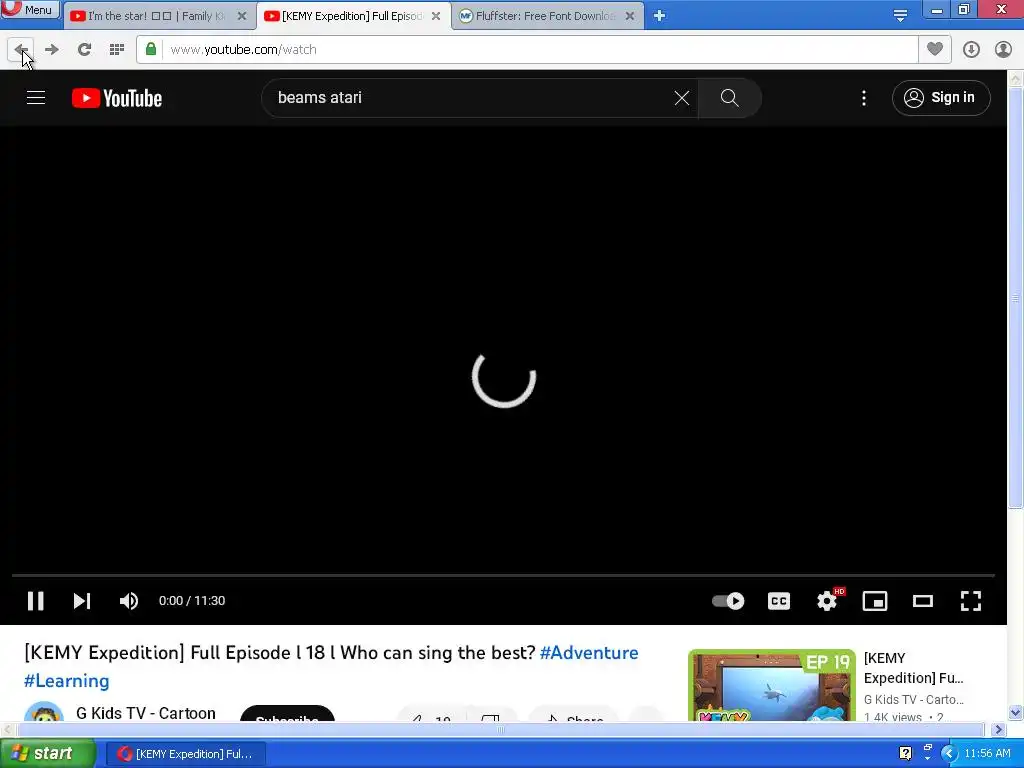Viewport: 1024px width, 768px height.
Task: Open YouTube hamburger guide menu
Action: coord(36,98)
